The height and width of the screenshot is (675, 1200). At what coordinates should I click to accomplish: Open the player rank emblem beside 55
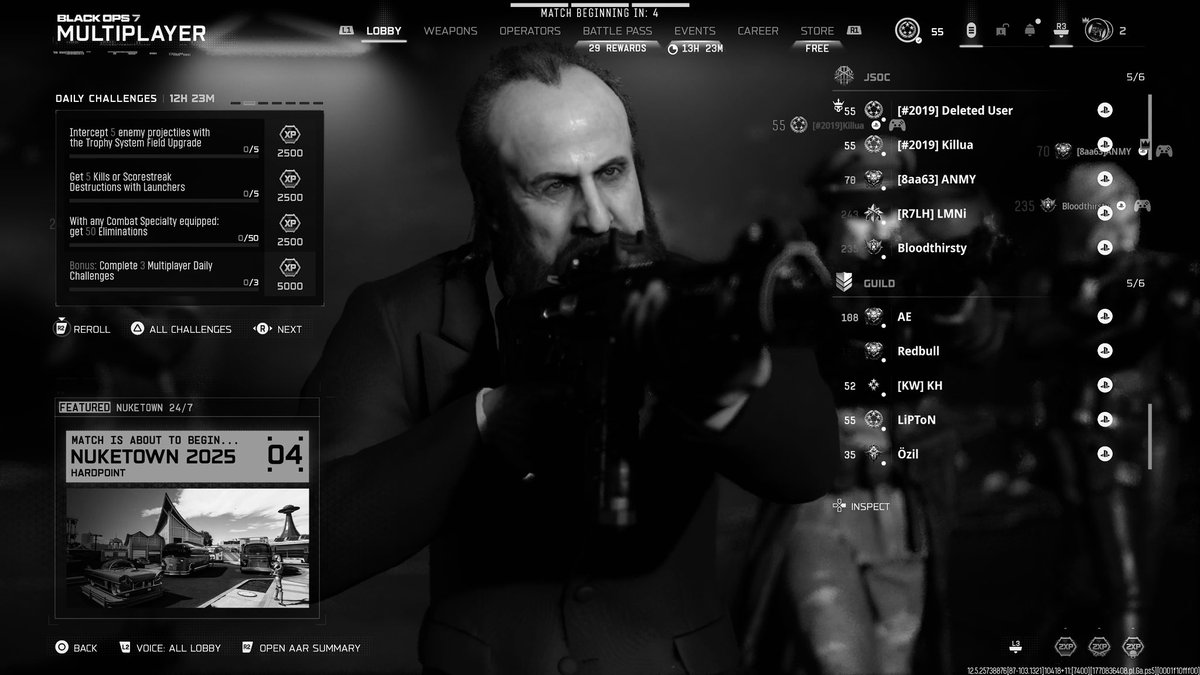click(907, 30)
